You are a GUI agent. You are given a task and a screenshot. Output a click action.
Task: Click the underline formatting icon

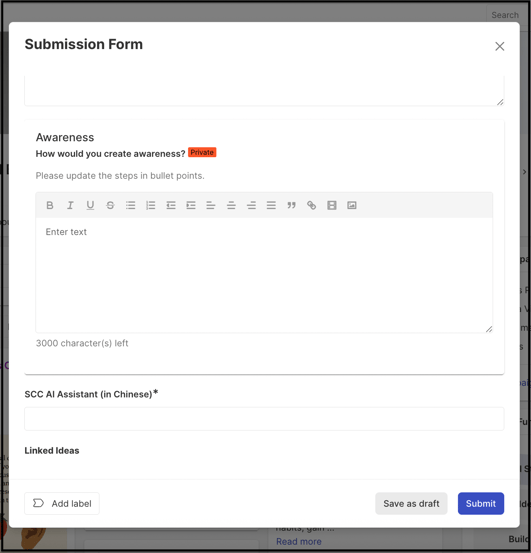coord(90,205)
